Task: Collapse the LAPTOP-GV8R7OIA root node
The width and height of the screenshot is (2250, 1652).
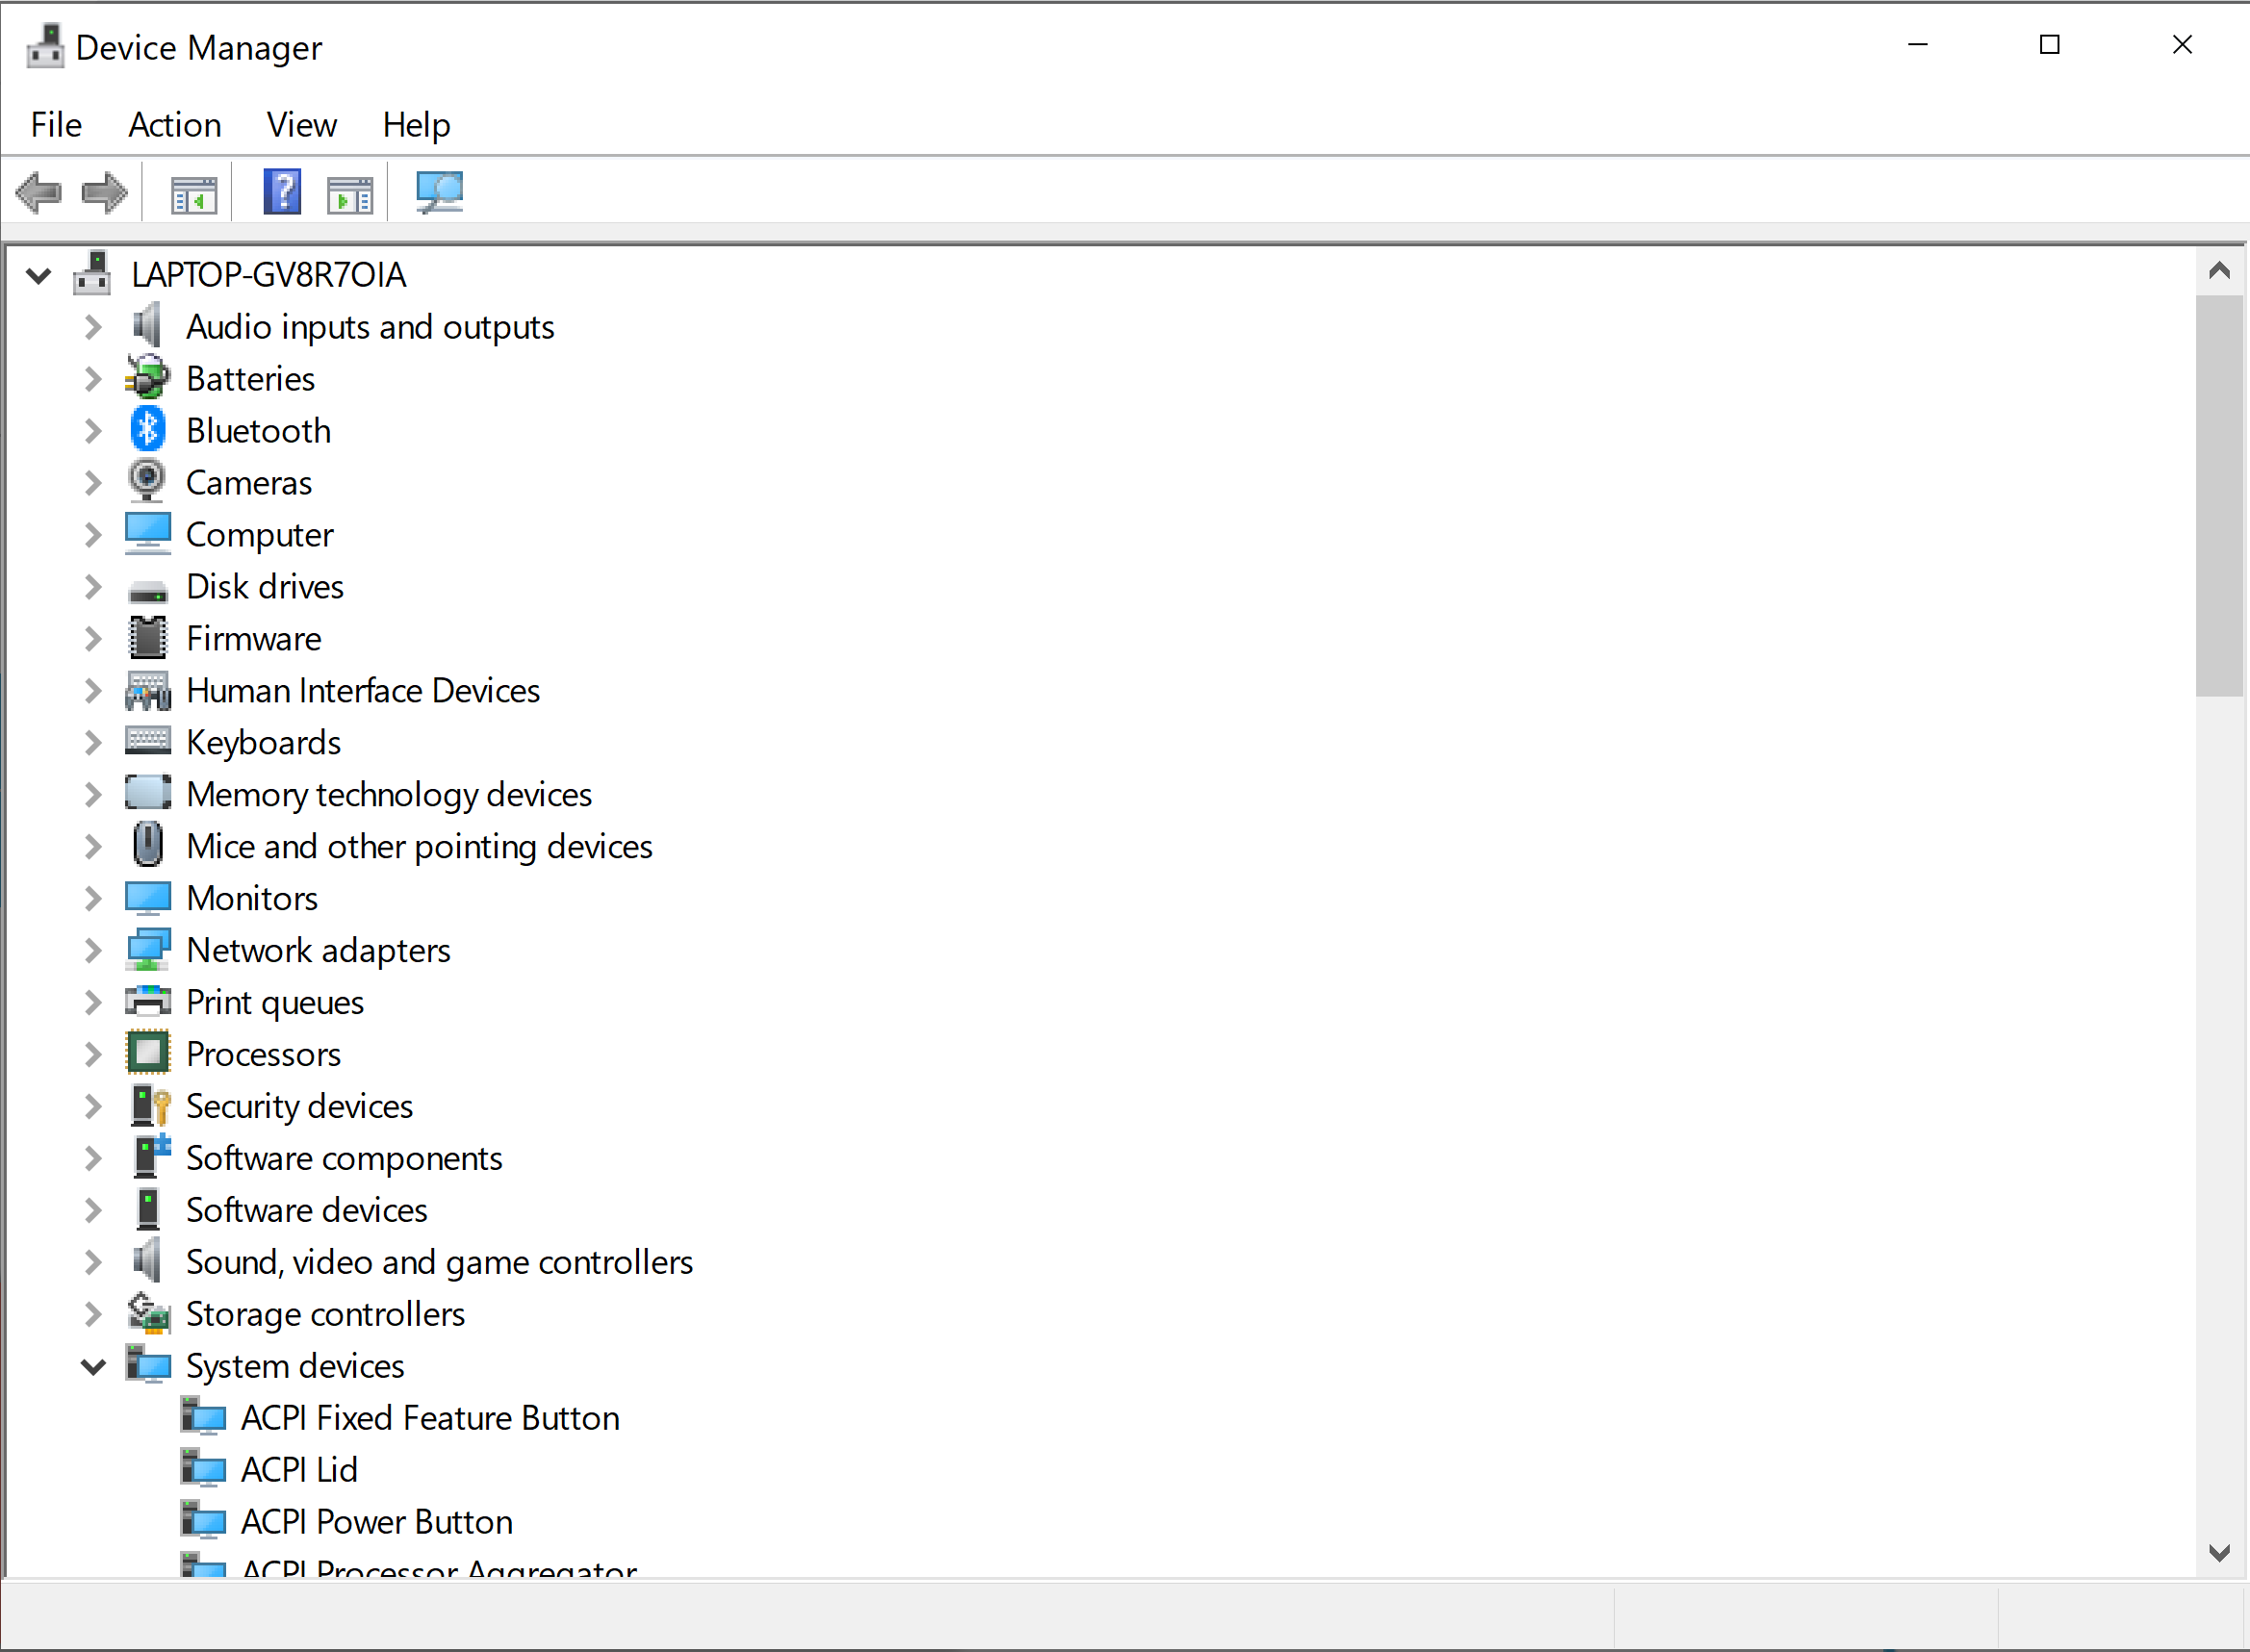Action: 38,275
